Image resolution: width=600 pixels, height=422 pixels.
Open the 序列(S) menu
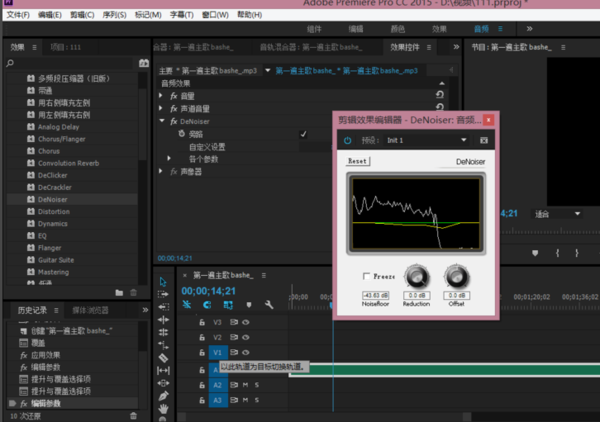[x=114, y=15]
